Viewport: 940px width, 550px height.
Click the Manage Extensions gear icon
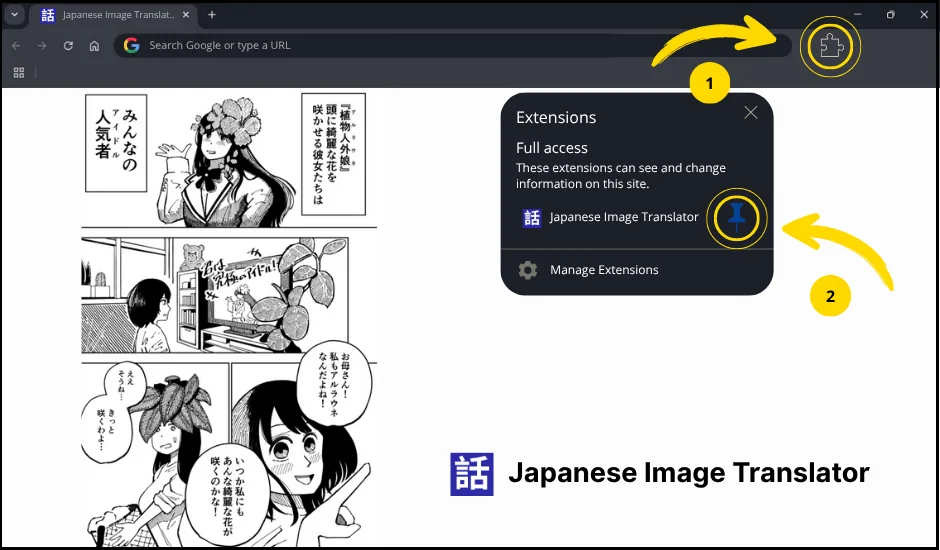pos(528,270)
